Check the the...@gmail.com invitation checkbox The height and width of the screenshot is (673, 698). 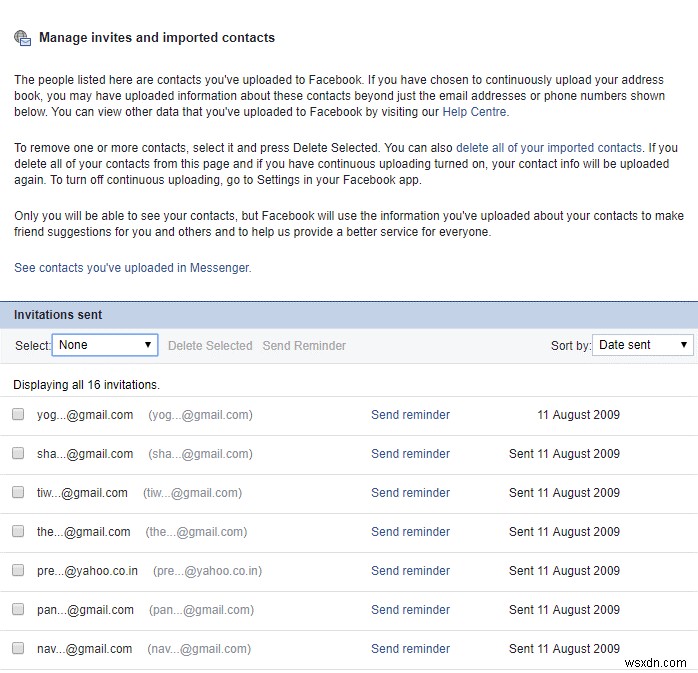point(18,531)
